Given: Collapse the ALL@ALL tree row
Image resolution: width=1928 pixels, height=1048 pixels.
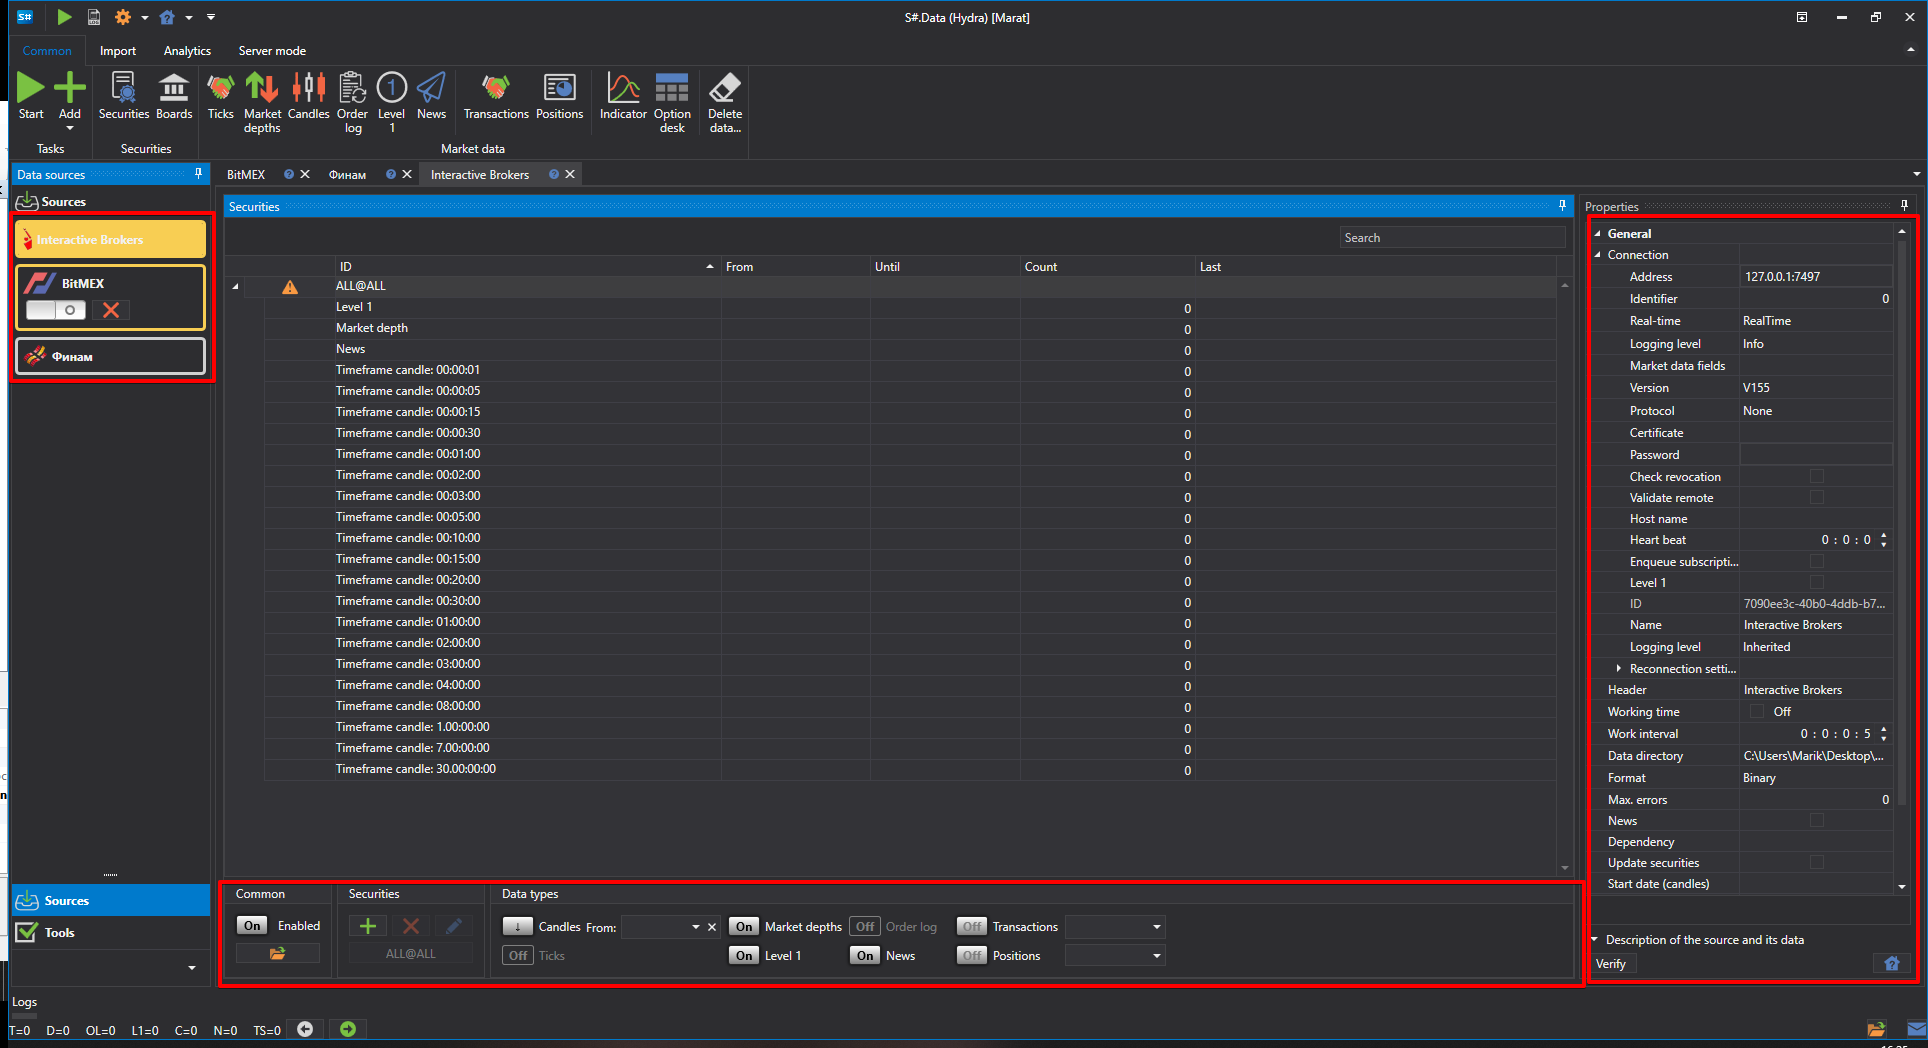Looking at the screenshot, I should [x=236, y=287].
